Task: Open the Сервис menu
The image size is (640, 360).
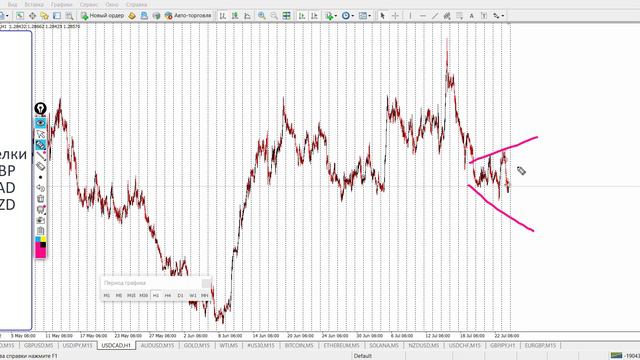Action: pos(89,4)
